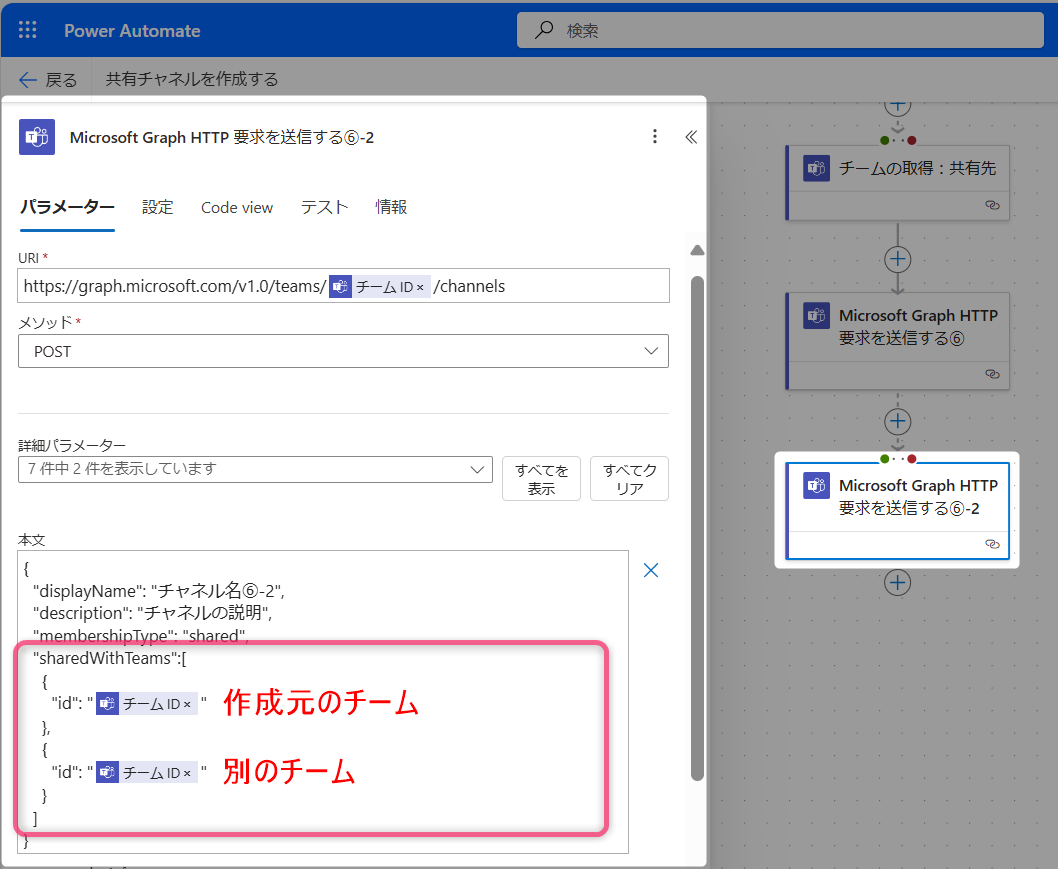Click the すべてクリア button
Screen dimensions: 1058x869
(630, 479)
